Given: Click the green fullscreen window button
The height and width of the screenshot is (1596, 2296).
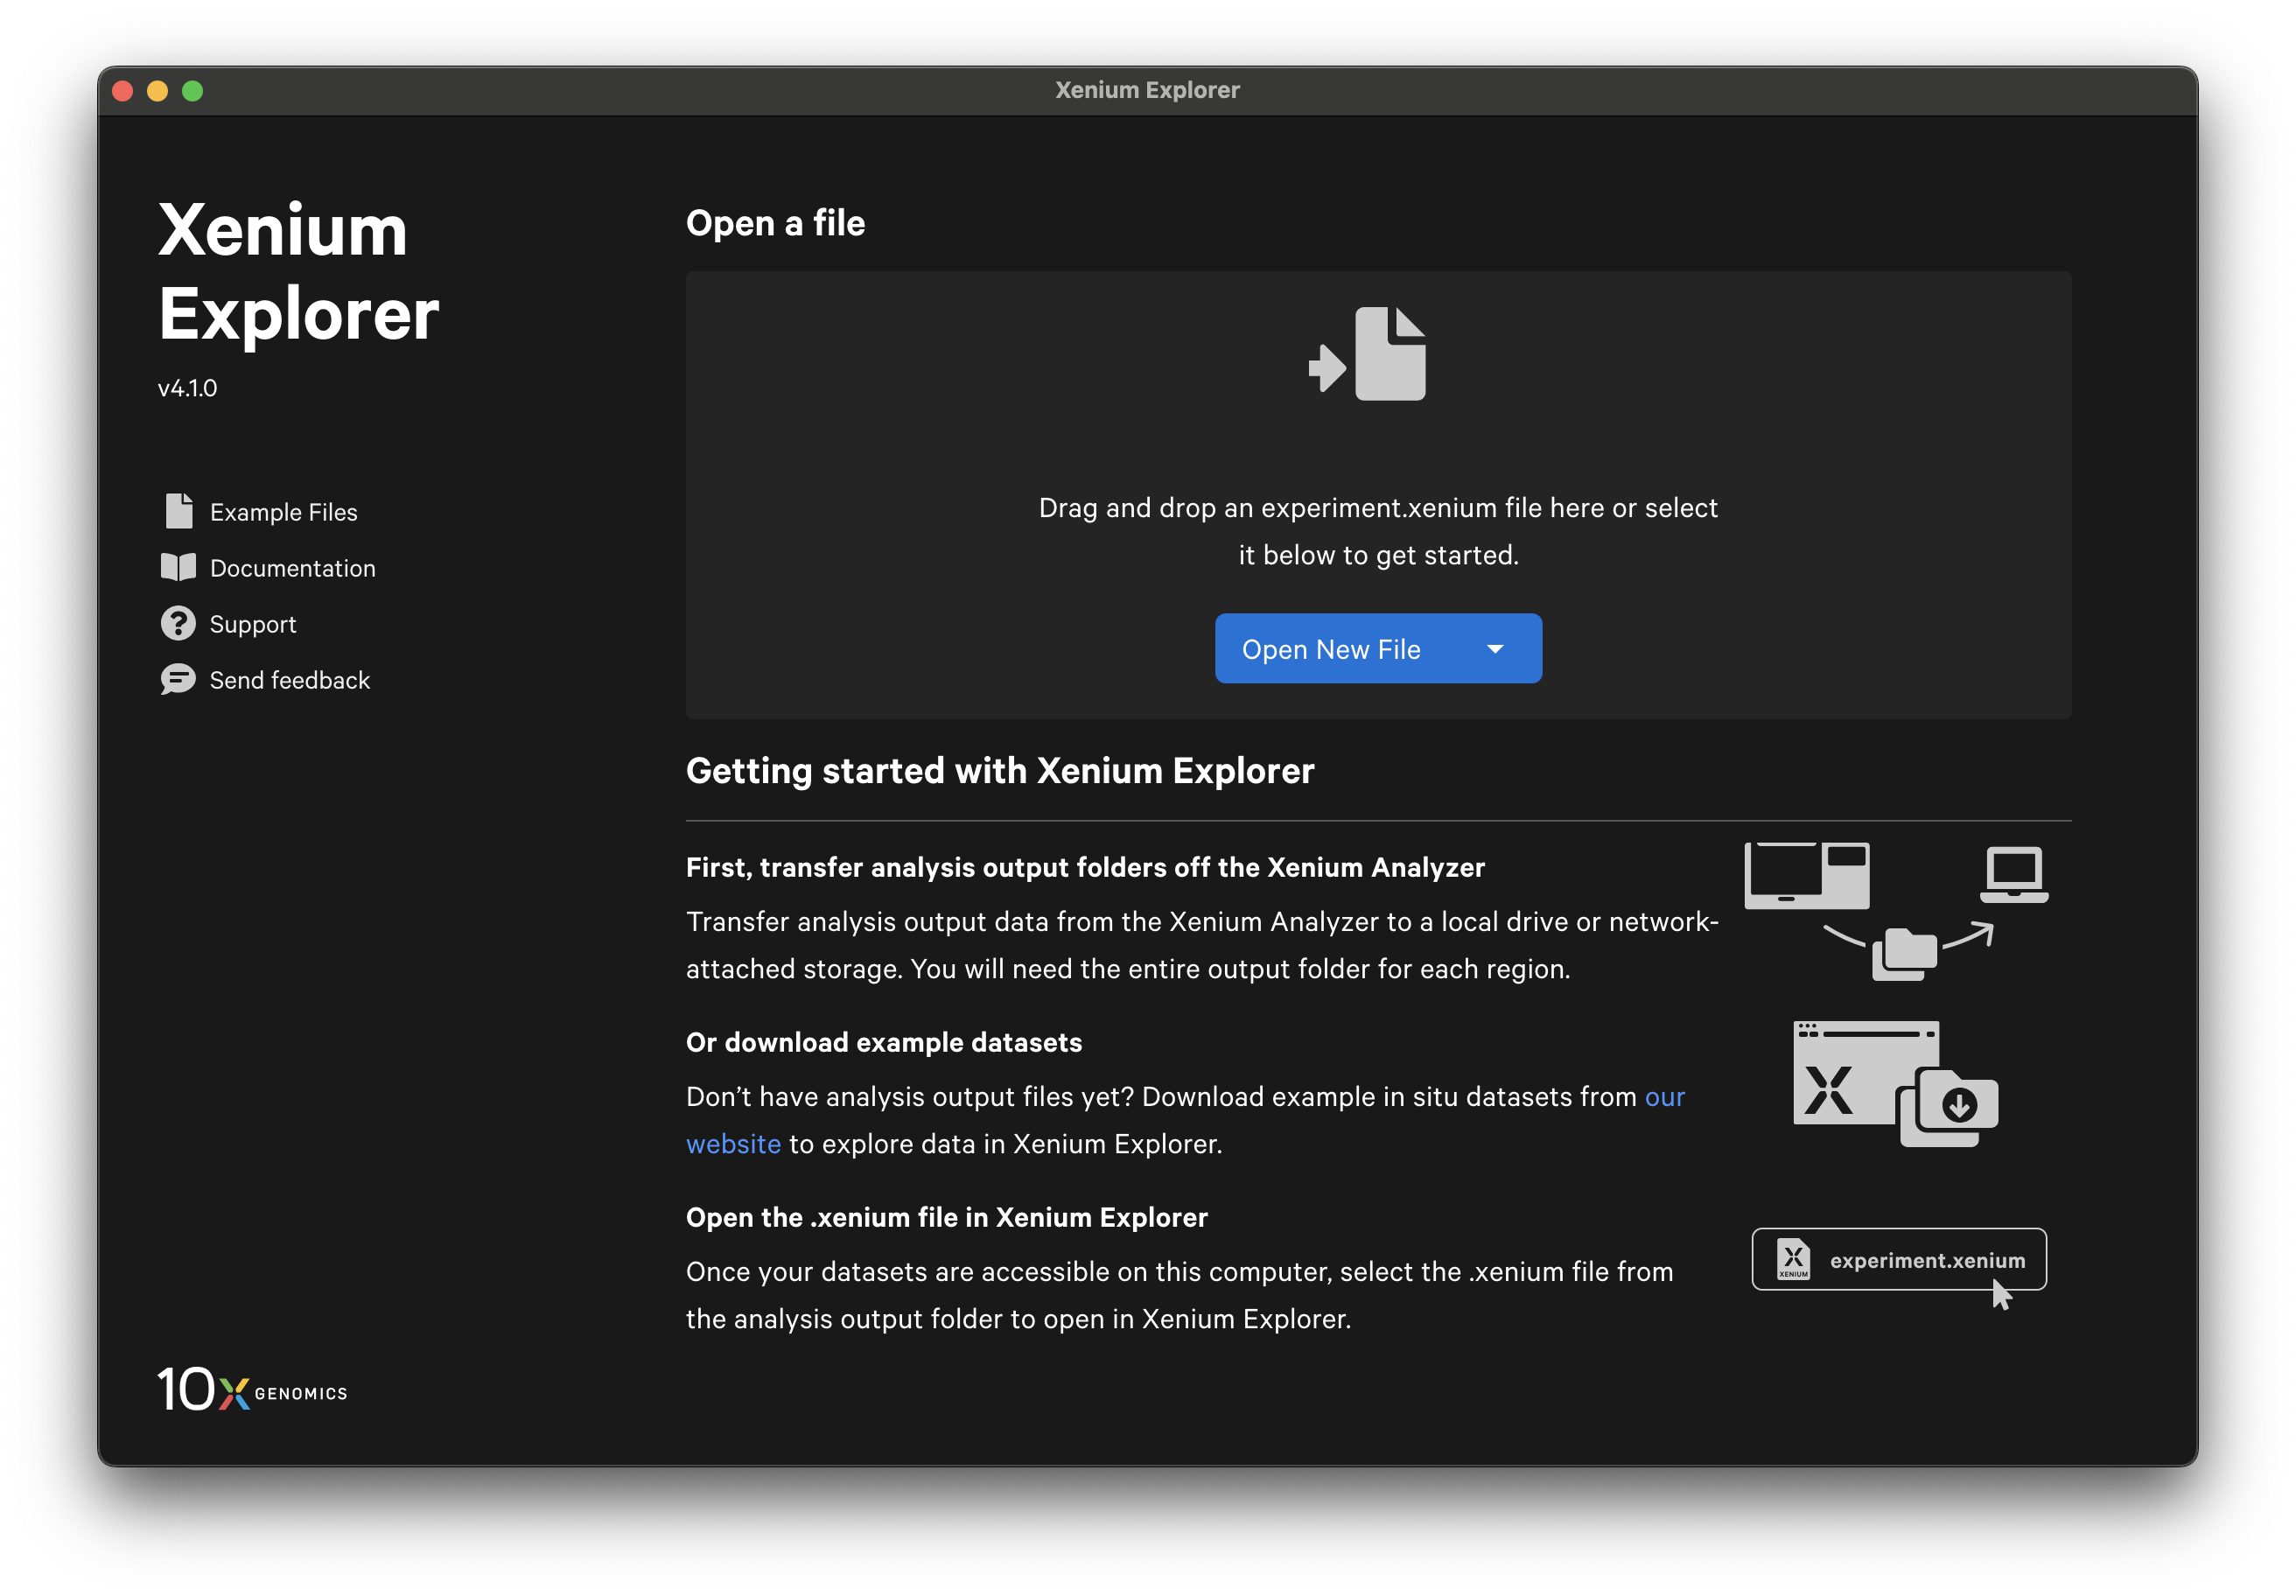Looking at the screenshot, I should point(193,91).
